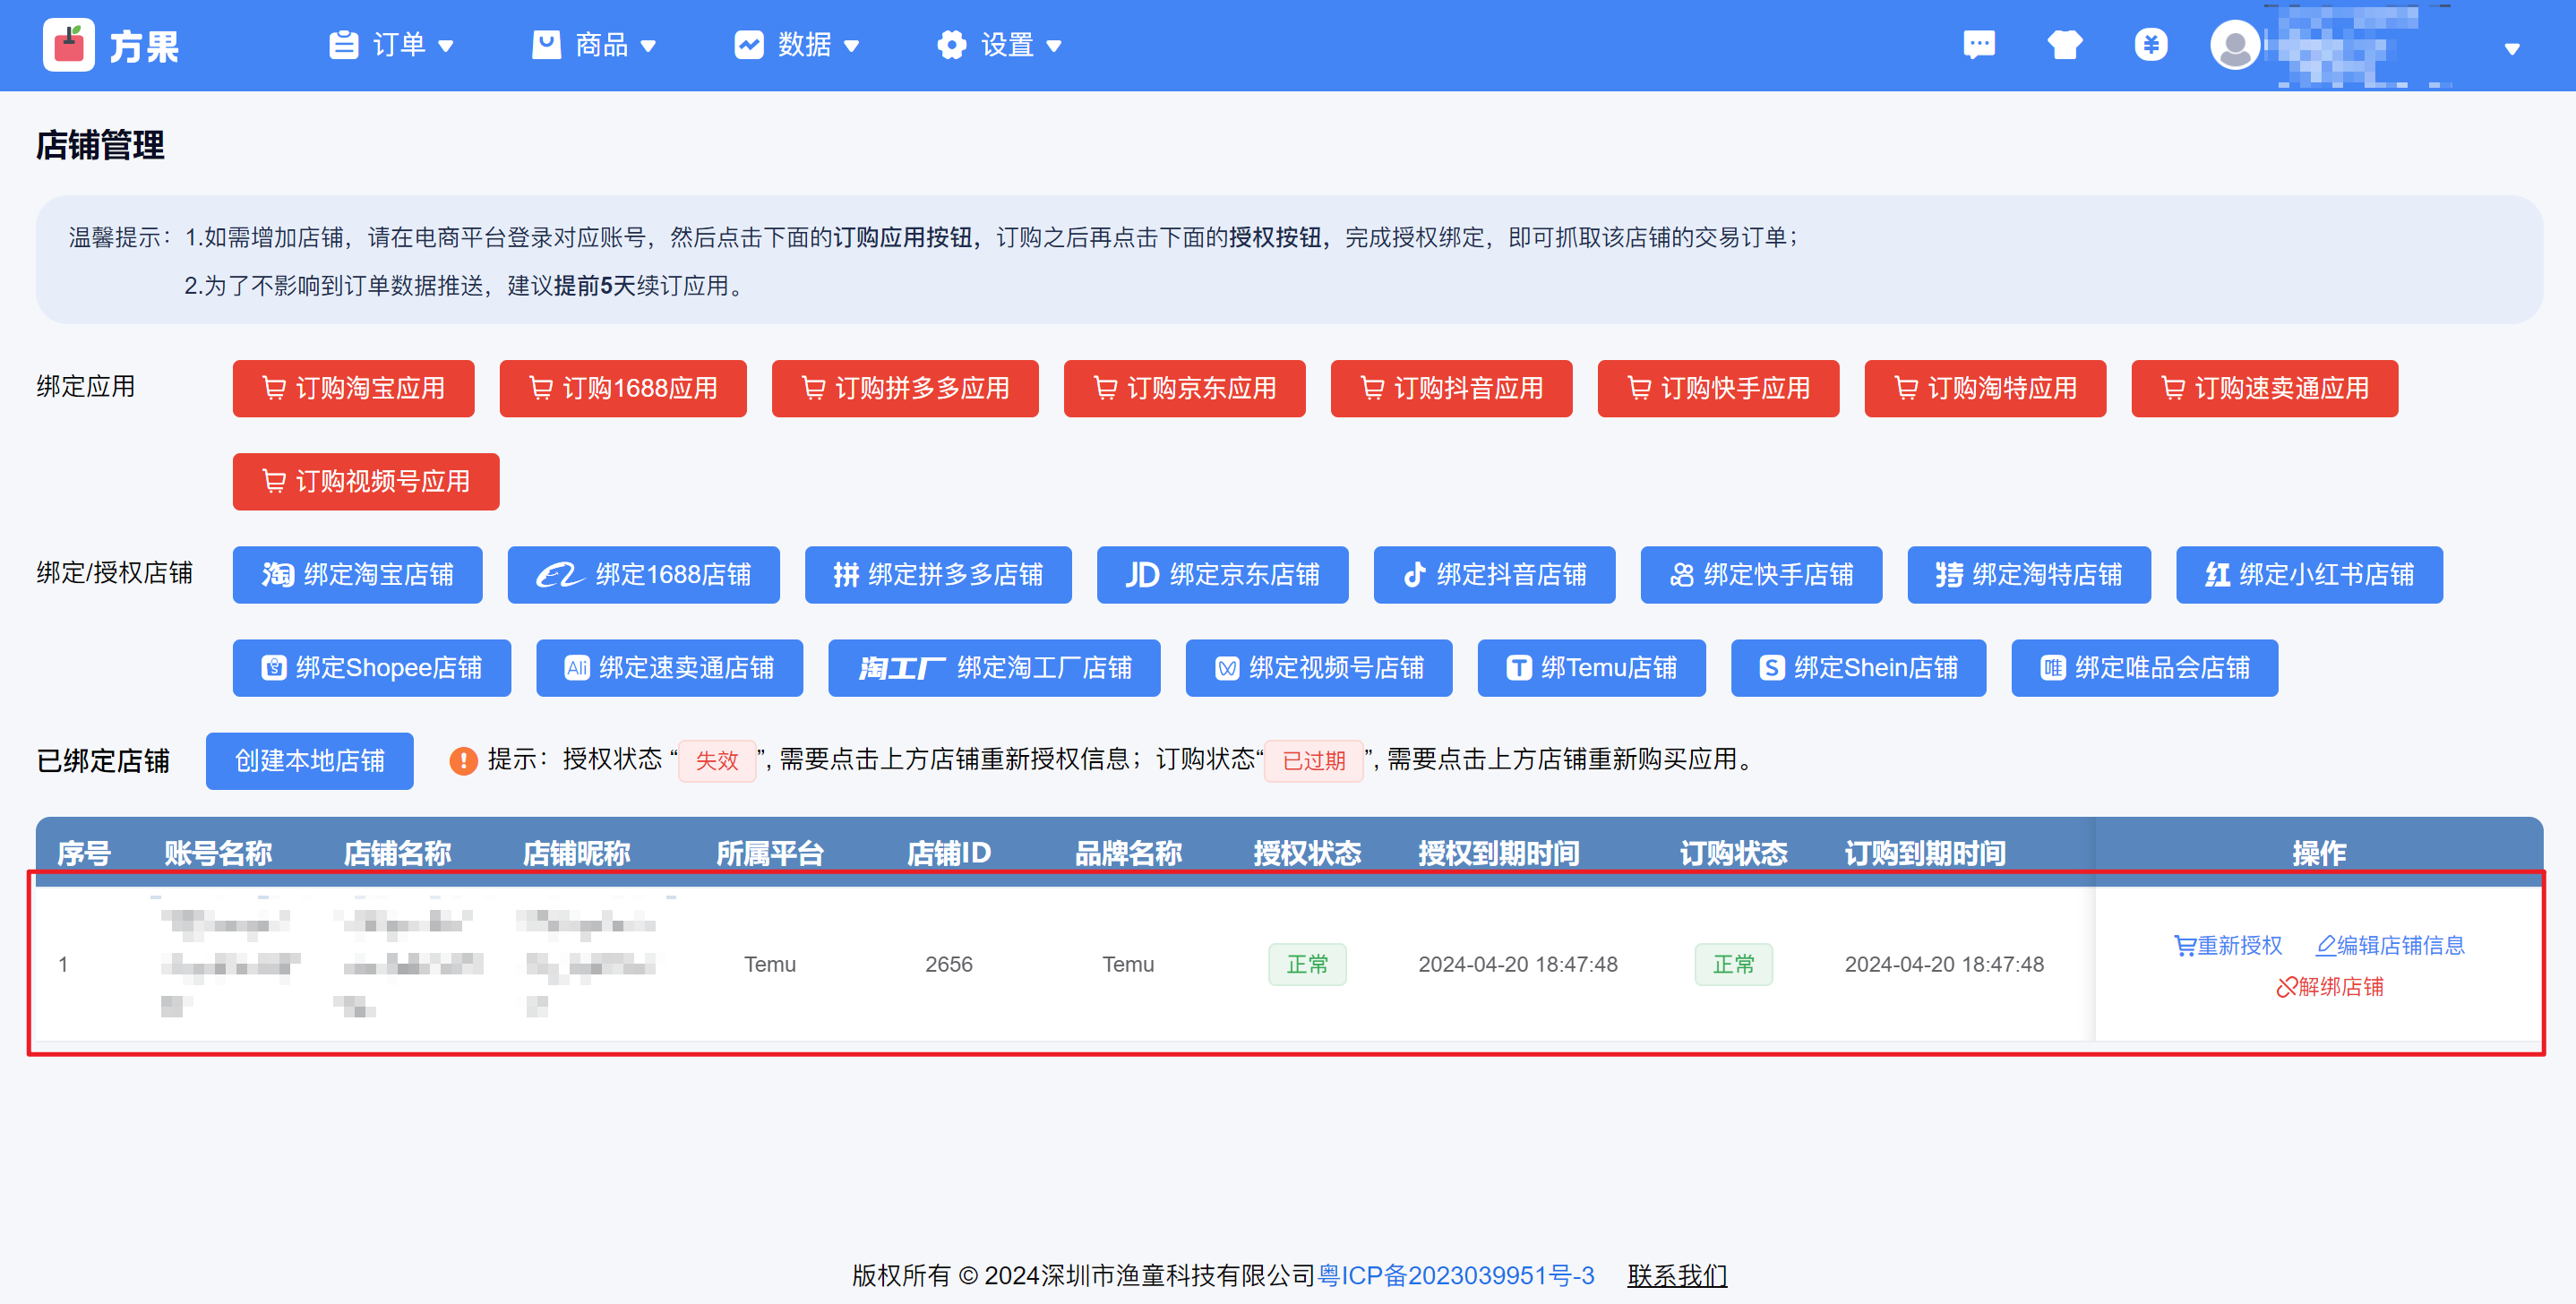Click 绑Temu店铺 button
2576x1304 pixels.
click(1591, 668)
